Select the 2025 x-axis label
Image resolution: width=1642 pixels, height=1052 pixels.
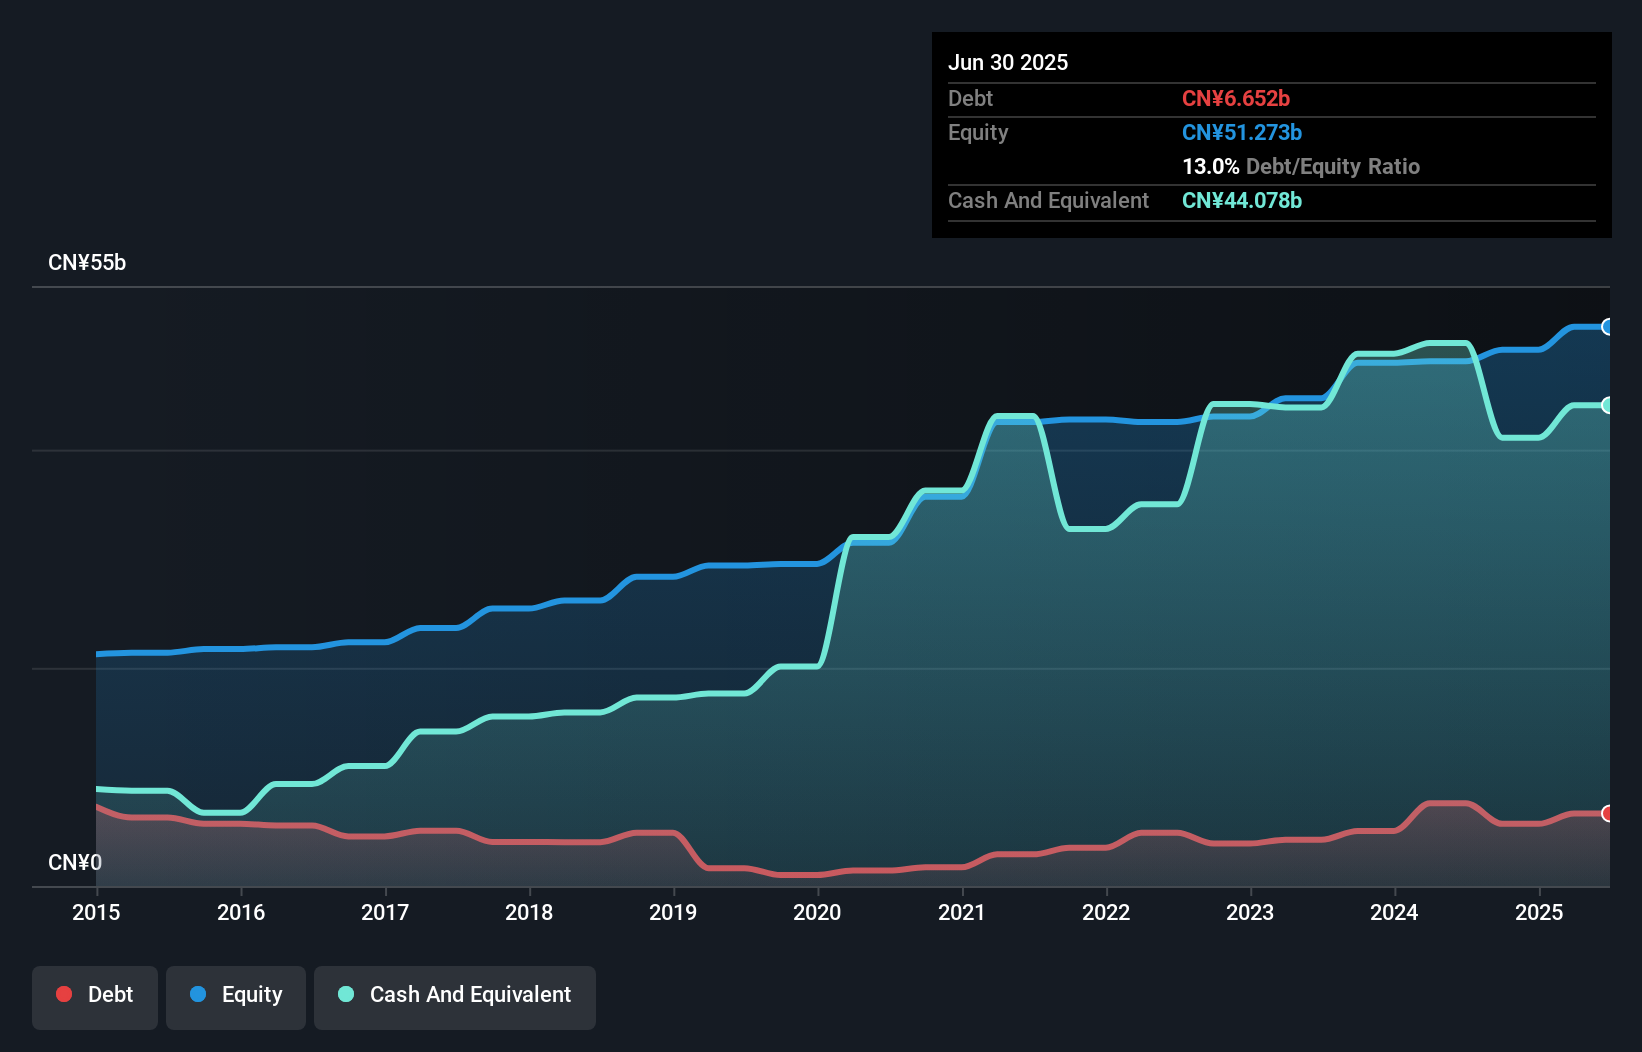[x=1539, y=912]
